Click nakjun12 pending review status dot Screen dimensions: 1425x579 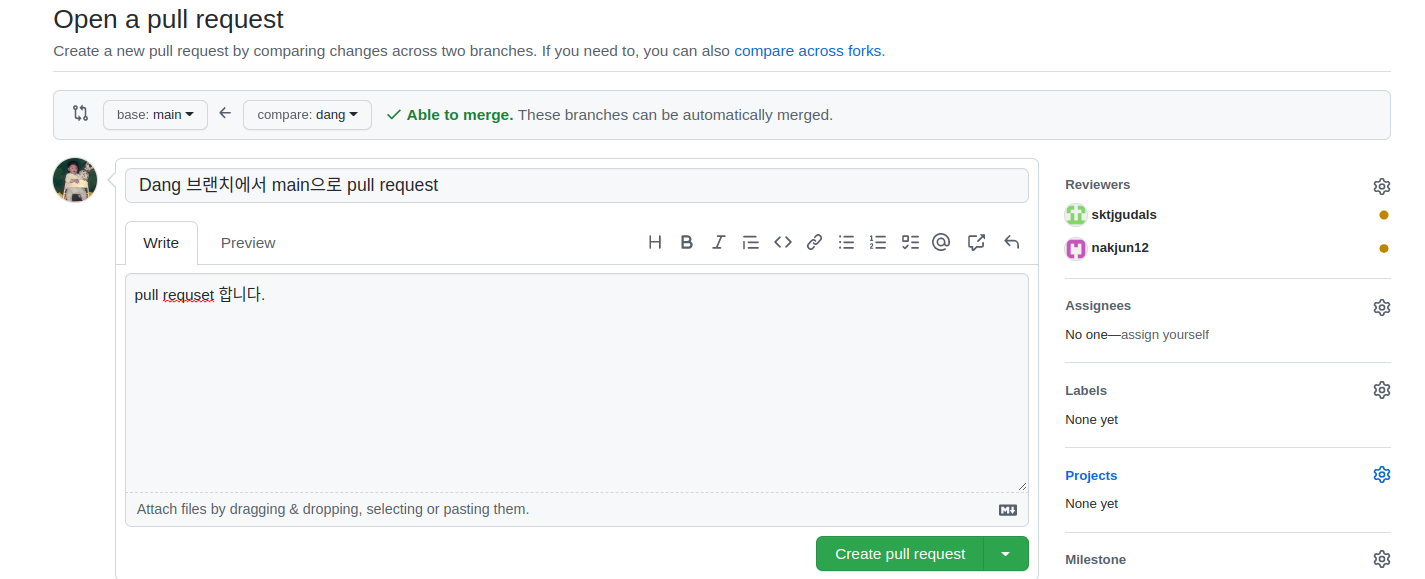click(1384, 248)
